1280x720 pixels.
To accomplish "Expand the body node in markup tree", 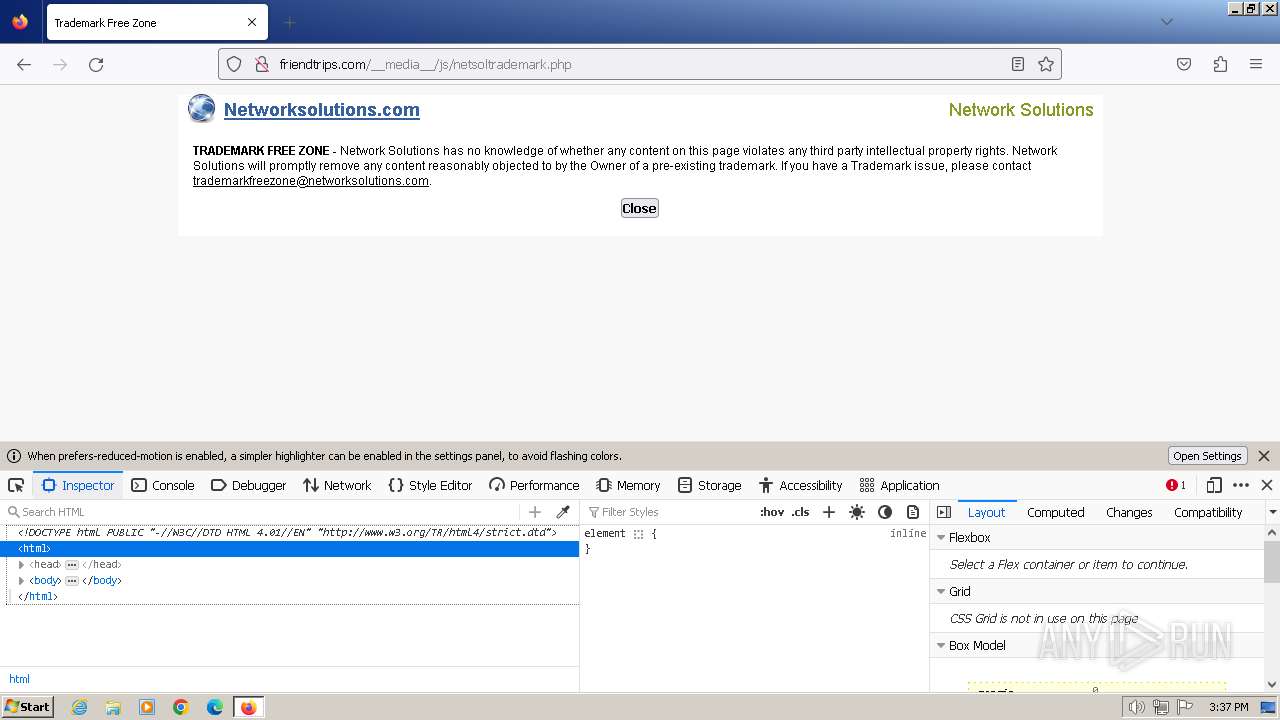I will [x=22, y=581].
